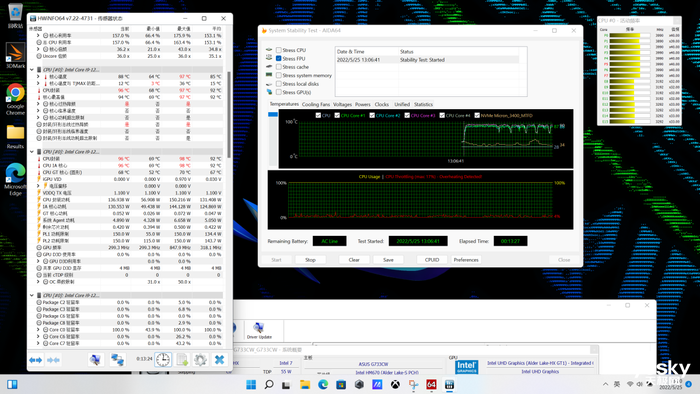Enable Stress cache checkbox
Viewport: 700px width, 394px height.
[x=279, y=67]
